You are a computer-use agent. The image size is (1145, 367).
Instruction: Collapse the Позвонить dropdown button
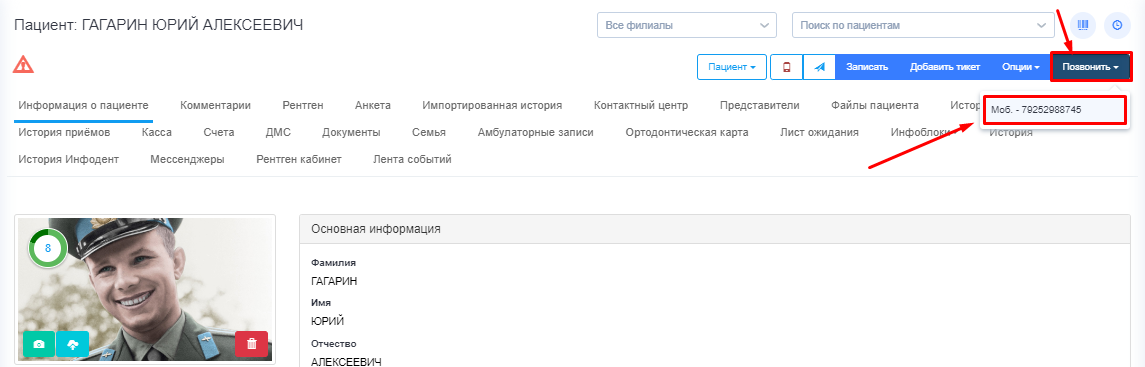click(x=1091, y=66)
